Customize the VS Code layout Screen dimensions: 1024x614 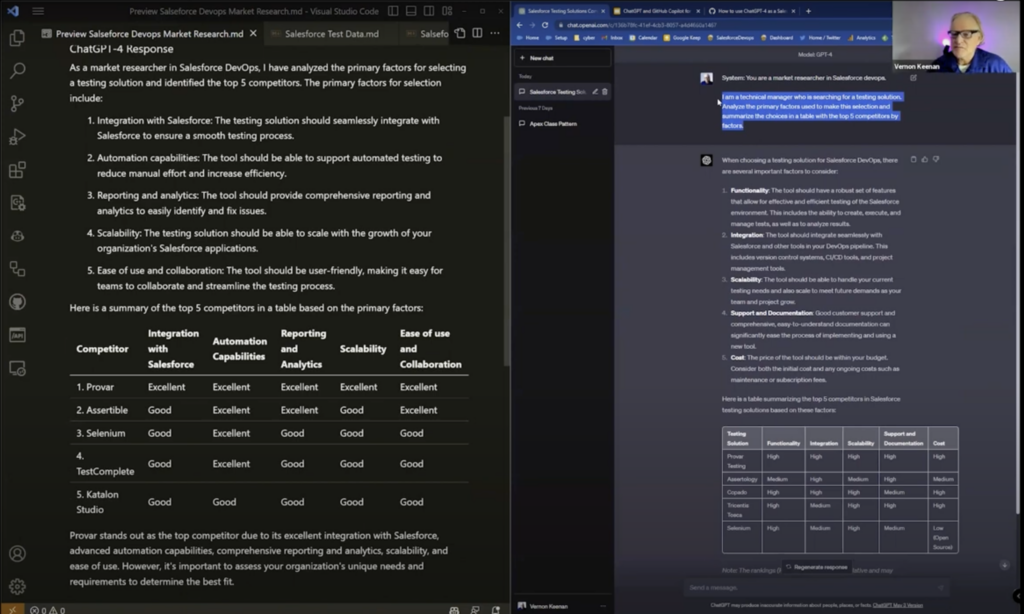(x=447, y=11)
